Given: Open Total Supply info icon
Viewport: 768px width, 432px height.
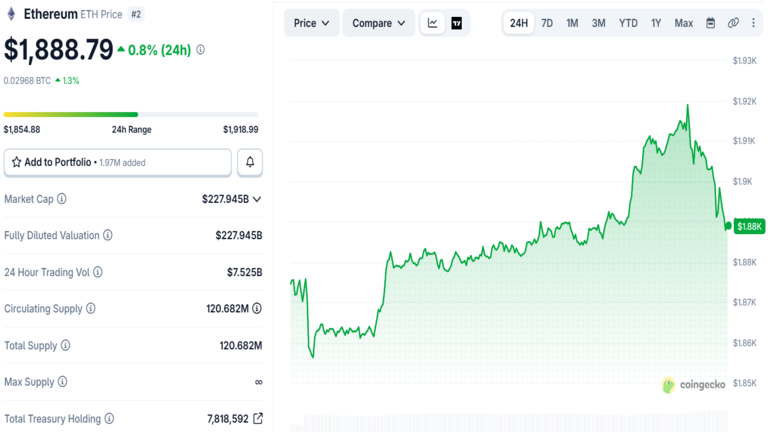Looking at the screenshot, I should 66,345.
